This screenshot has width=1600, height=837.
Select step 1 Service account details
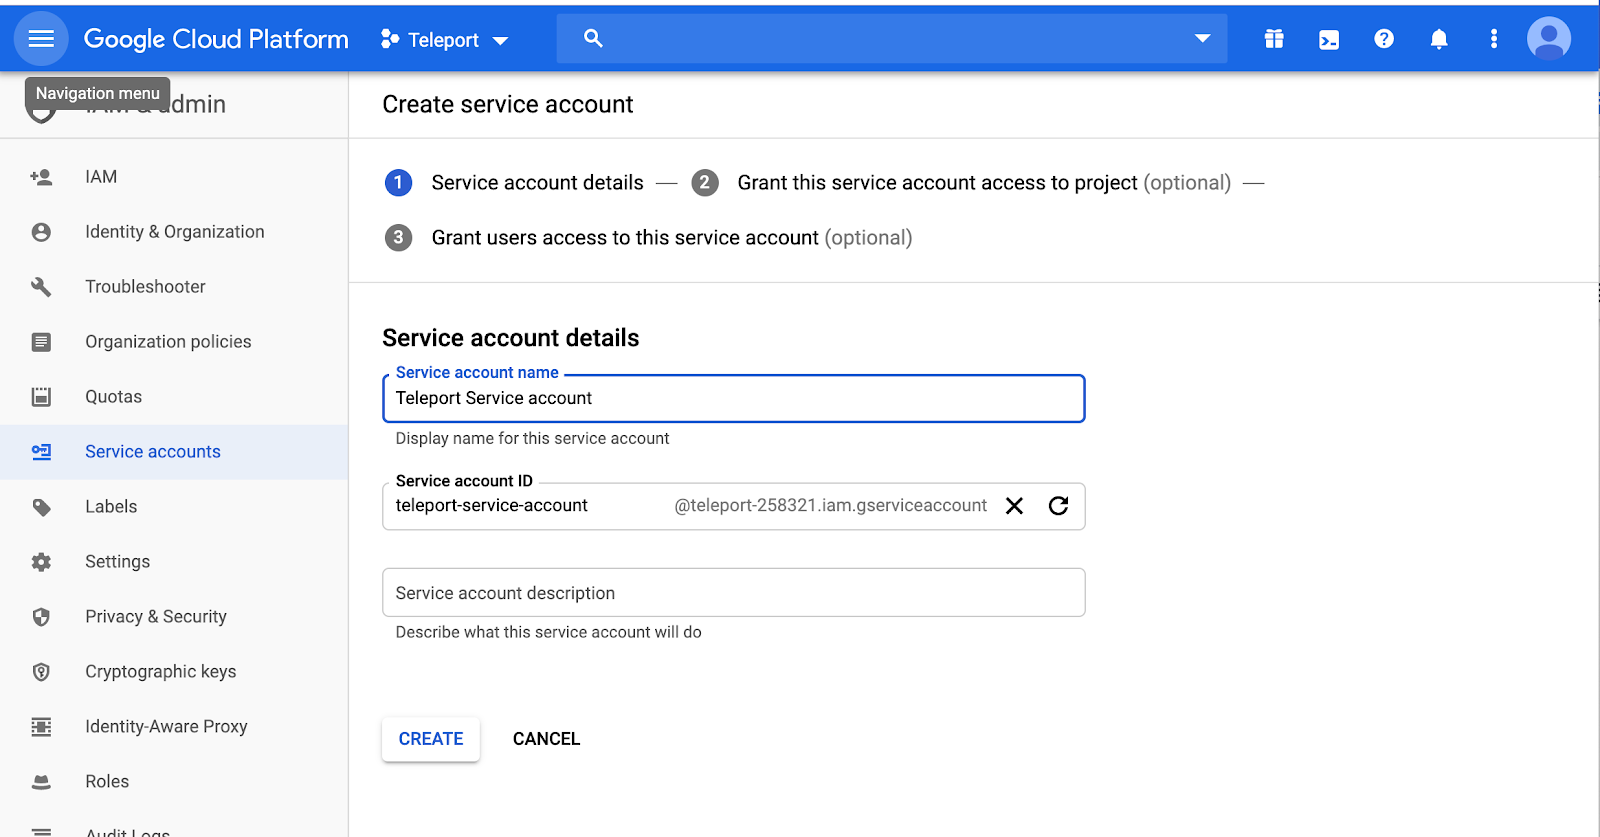click(514, 183)
